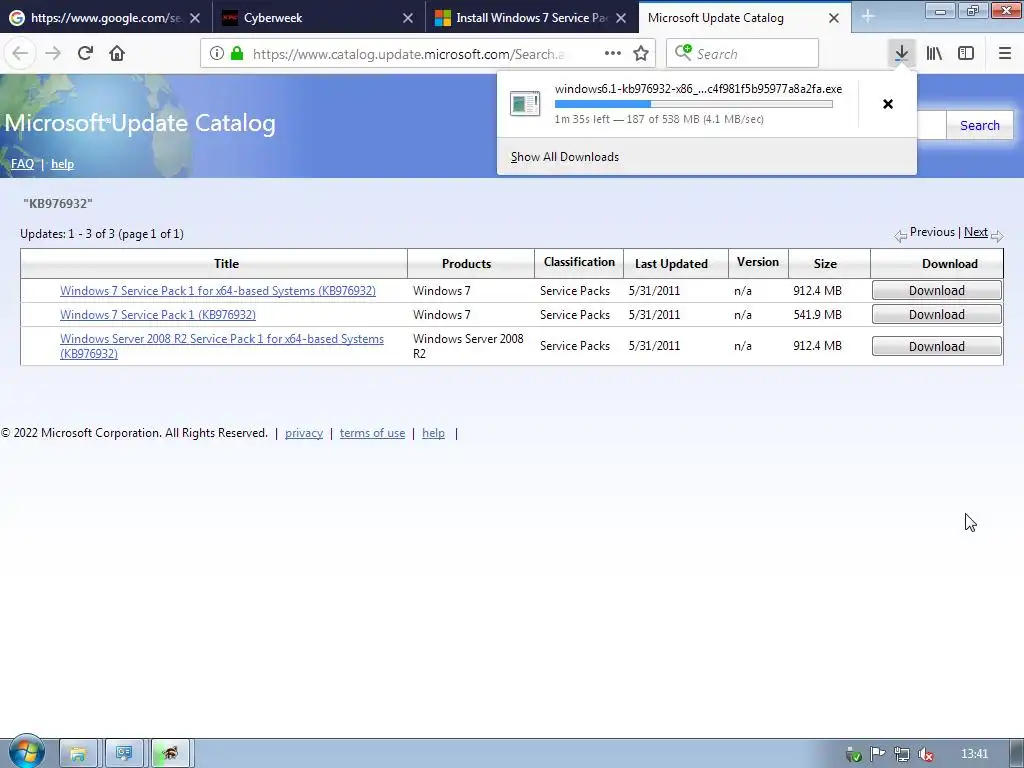Viewport: 1024px width, 768px height.
Task: Sort results by Title column
Action: [x=226, y=264]
